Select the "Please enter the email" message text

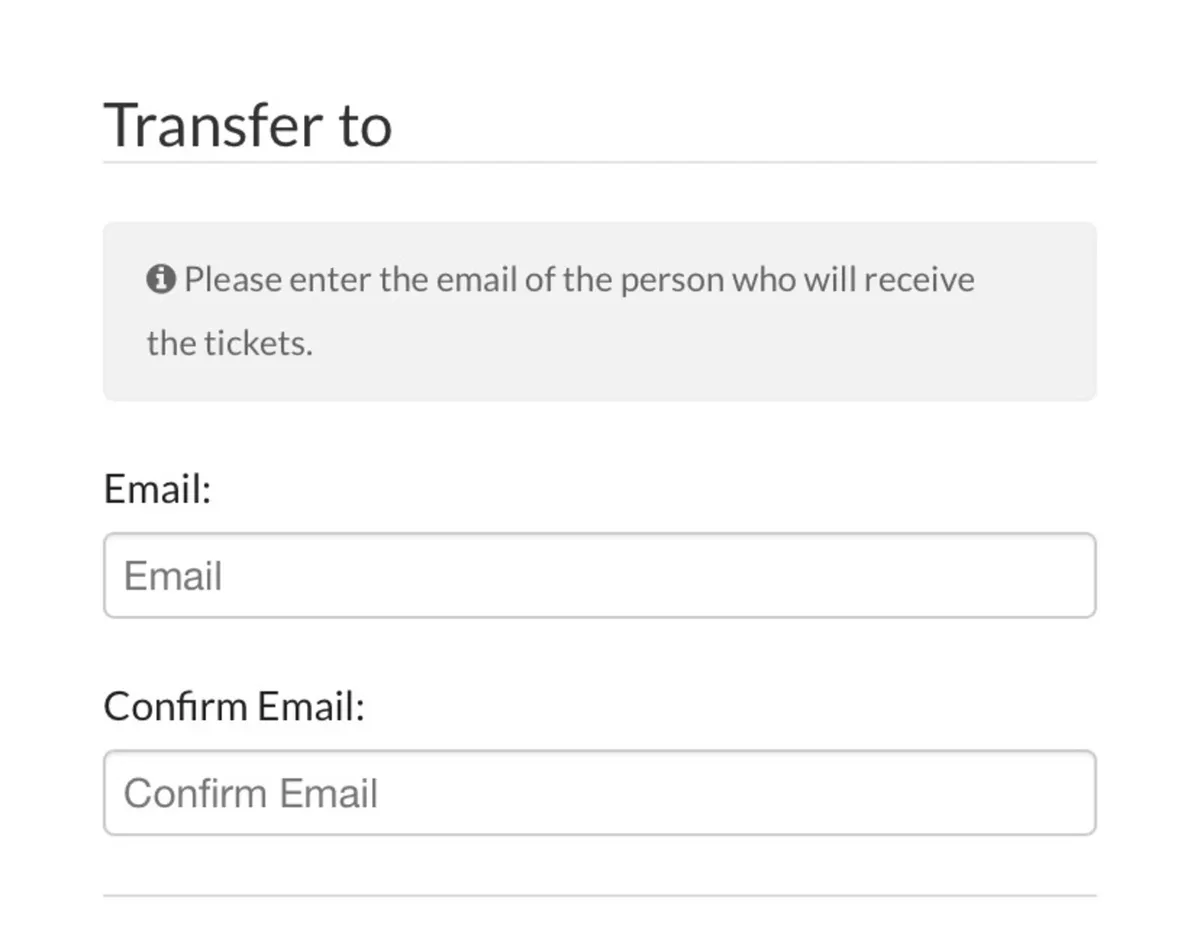pyautogui.click(x=560, y=311)
